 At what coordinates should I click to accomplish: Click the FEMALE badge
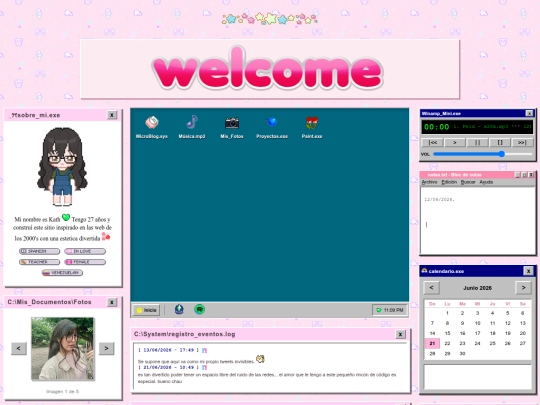(85, 262)
